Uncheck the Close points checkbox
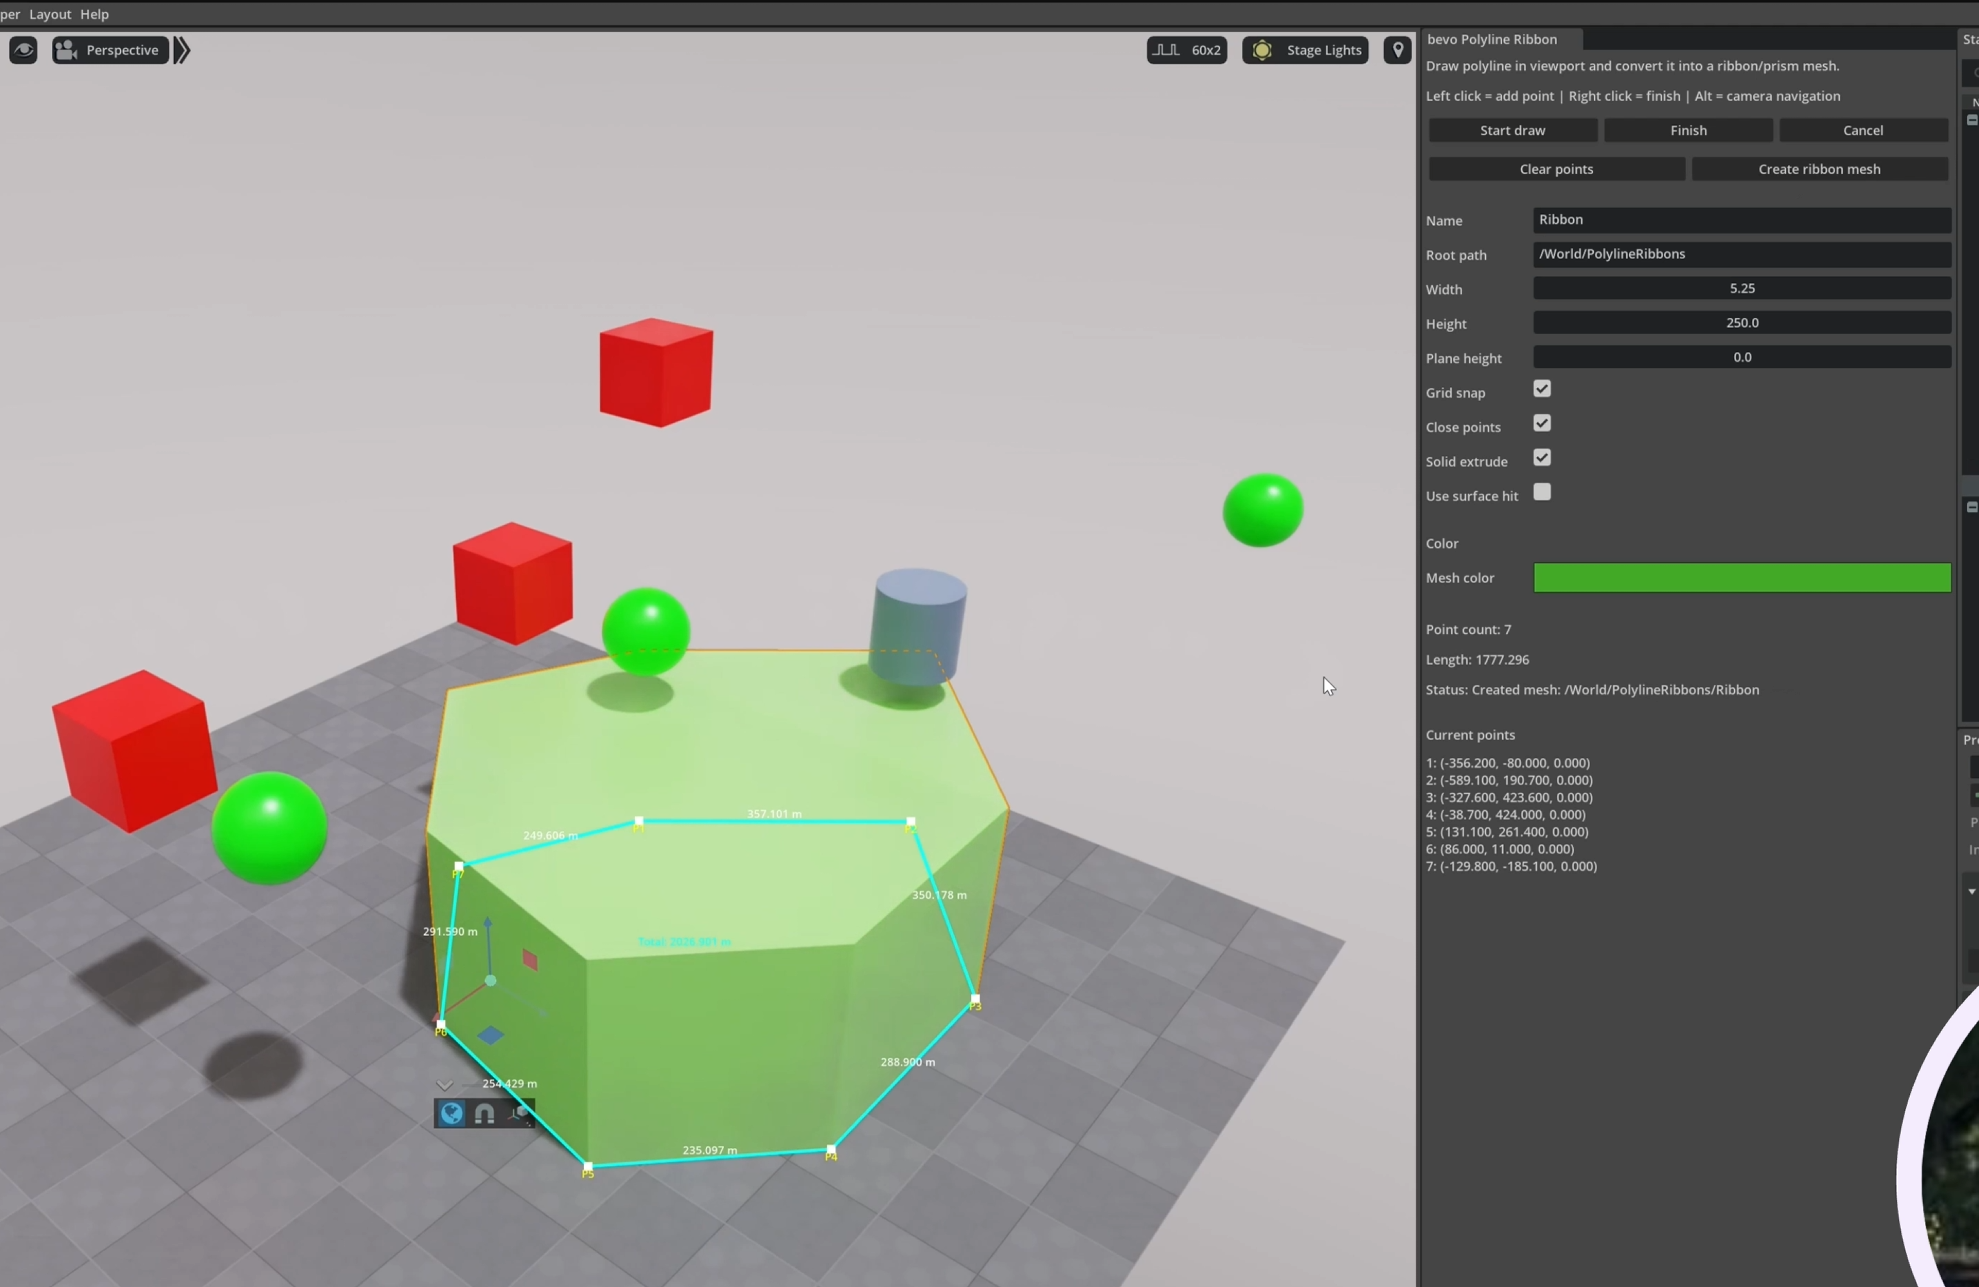The image size is (1979, 1287). click(x=1542, y=423)
